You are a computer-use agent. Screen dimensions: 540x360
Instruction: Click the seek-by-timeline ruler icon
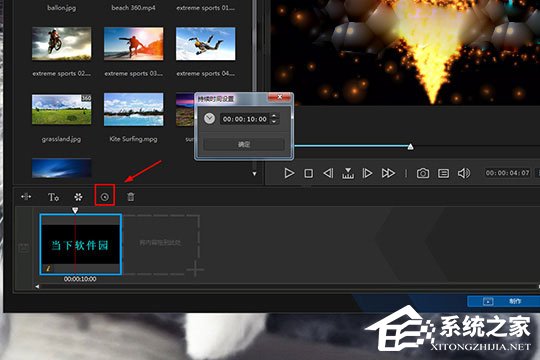point(348,173)
